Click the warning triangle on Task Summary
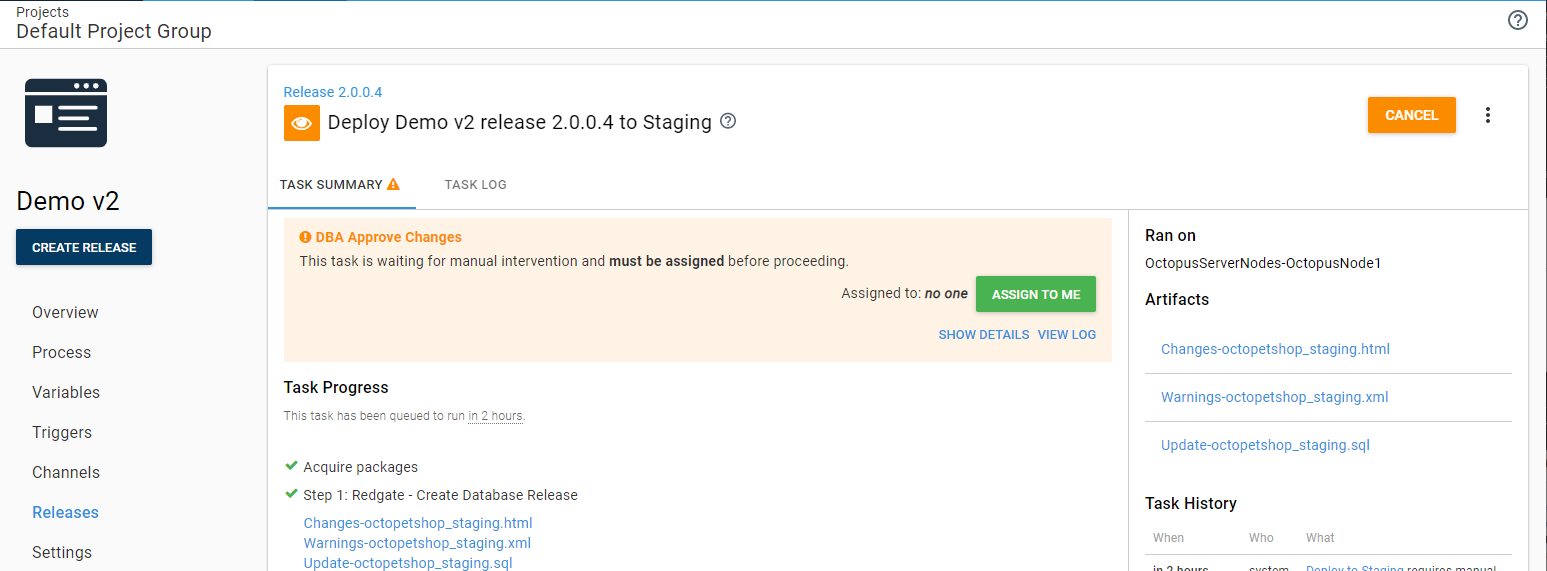 coord(393,184)
